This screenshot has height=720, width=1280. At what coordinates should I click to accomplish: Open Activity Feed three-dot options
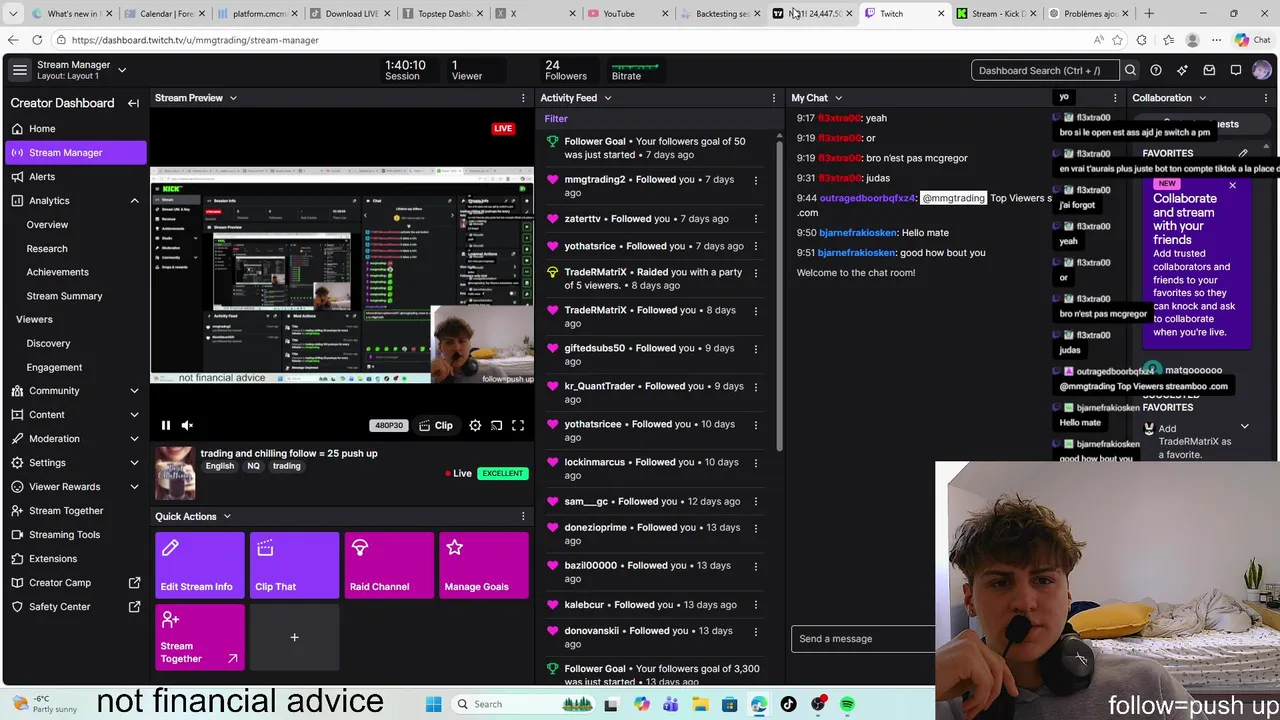point(773,98)
